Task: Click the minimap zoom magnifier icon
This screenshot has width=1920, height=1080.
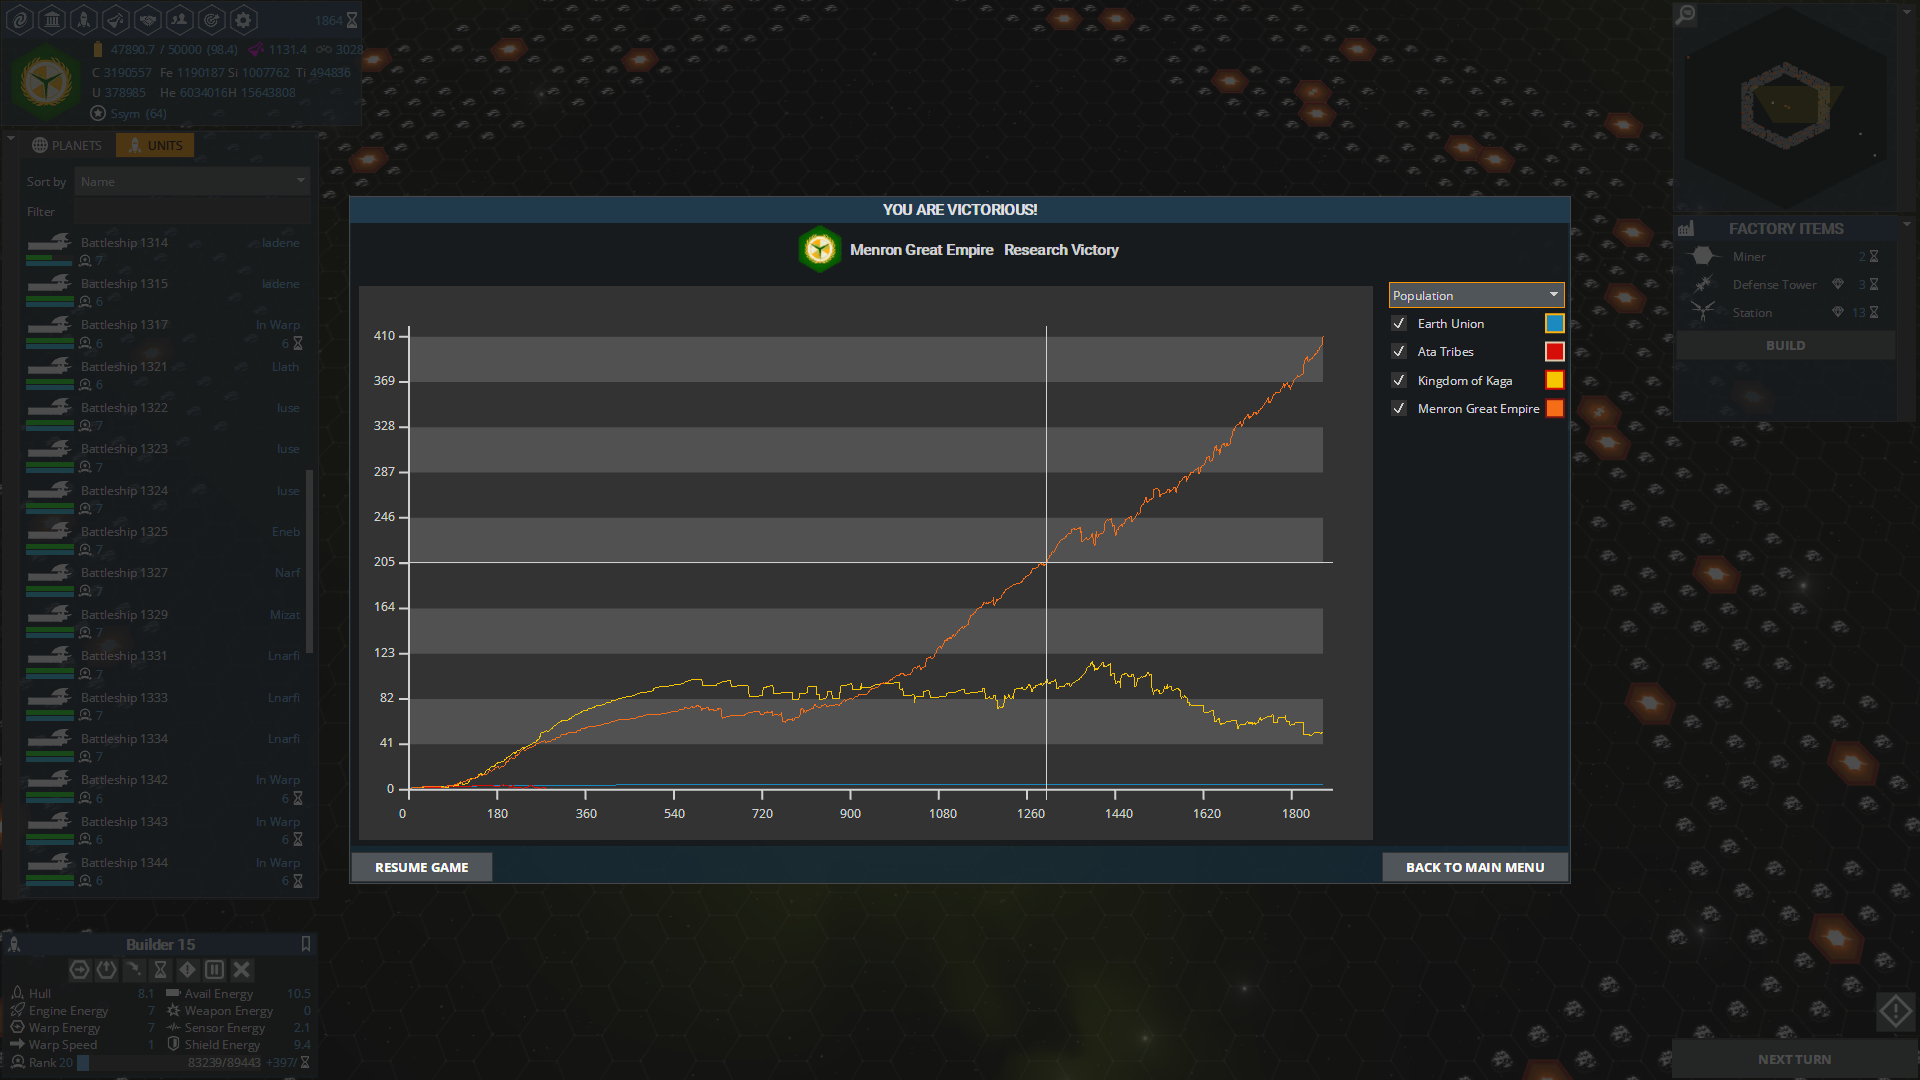Action: tap(1686, 14)
